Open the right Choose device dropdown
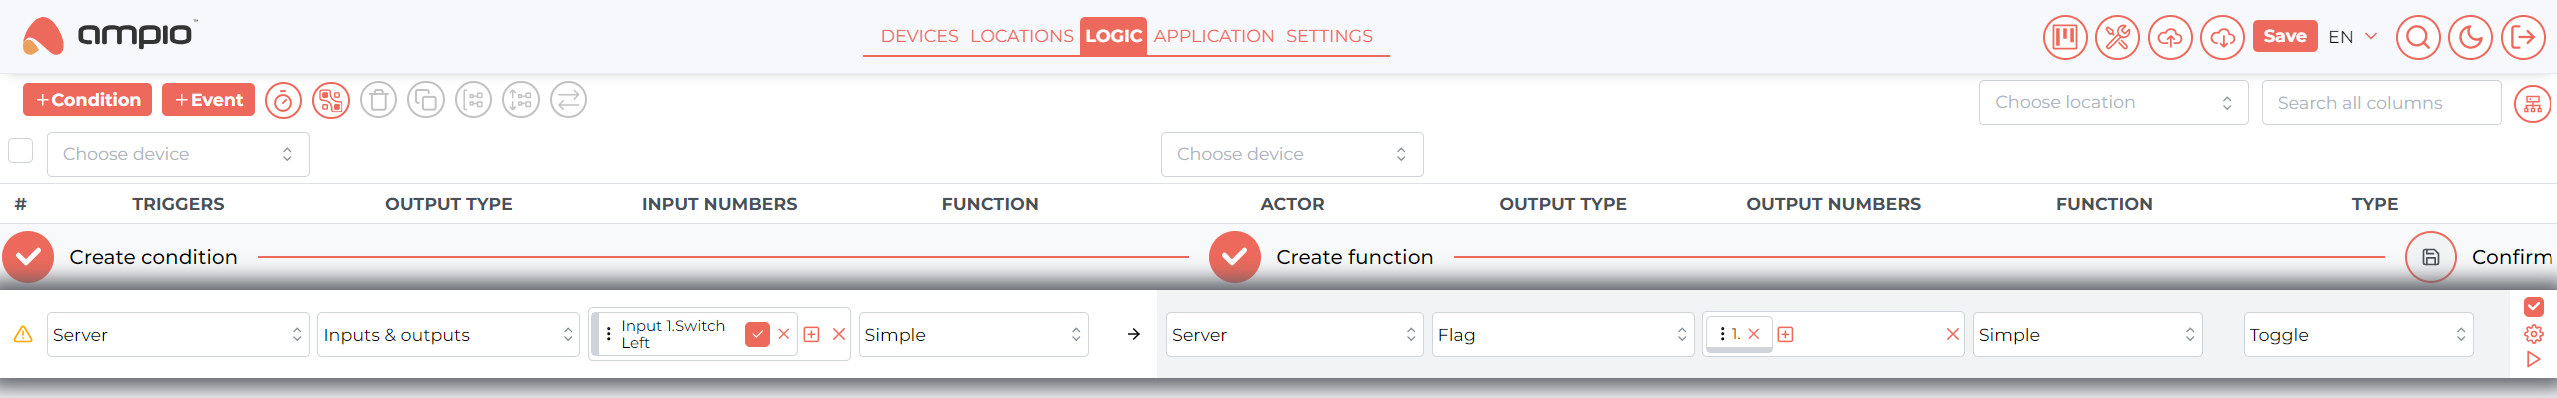This screenshot has width=2557, height=398. tap(1292, 154)
